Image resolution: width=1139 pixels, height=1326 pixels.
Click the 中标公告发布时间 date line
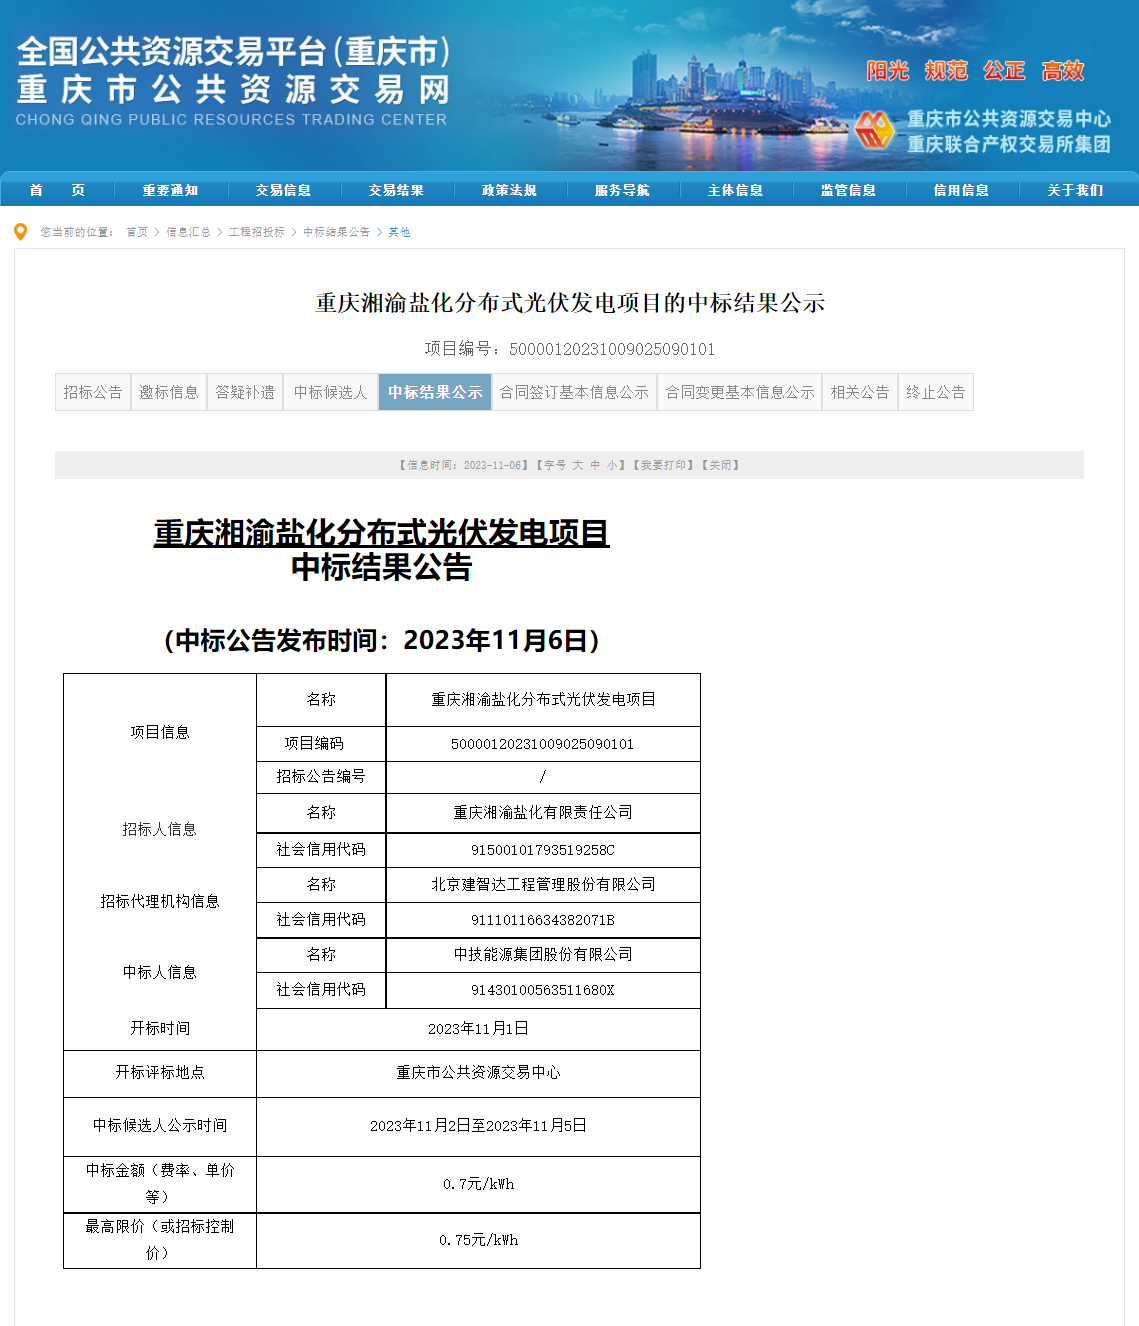pyautogui.click(x=382, y=640)
